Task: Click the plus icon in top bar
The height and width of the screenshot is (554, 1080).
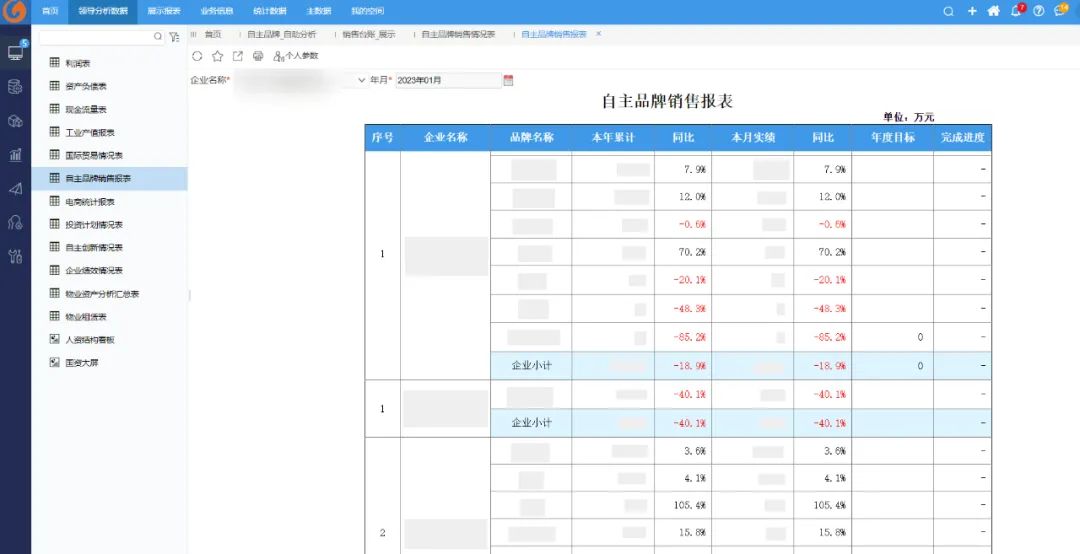Action: point(972,11)
